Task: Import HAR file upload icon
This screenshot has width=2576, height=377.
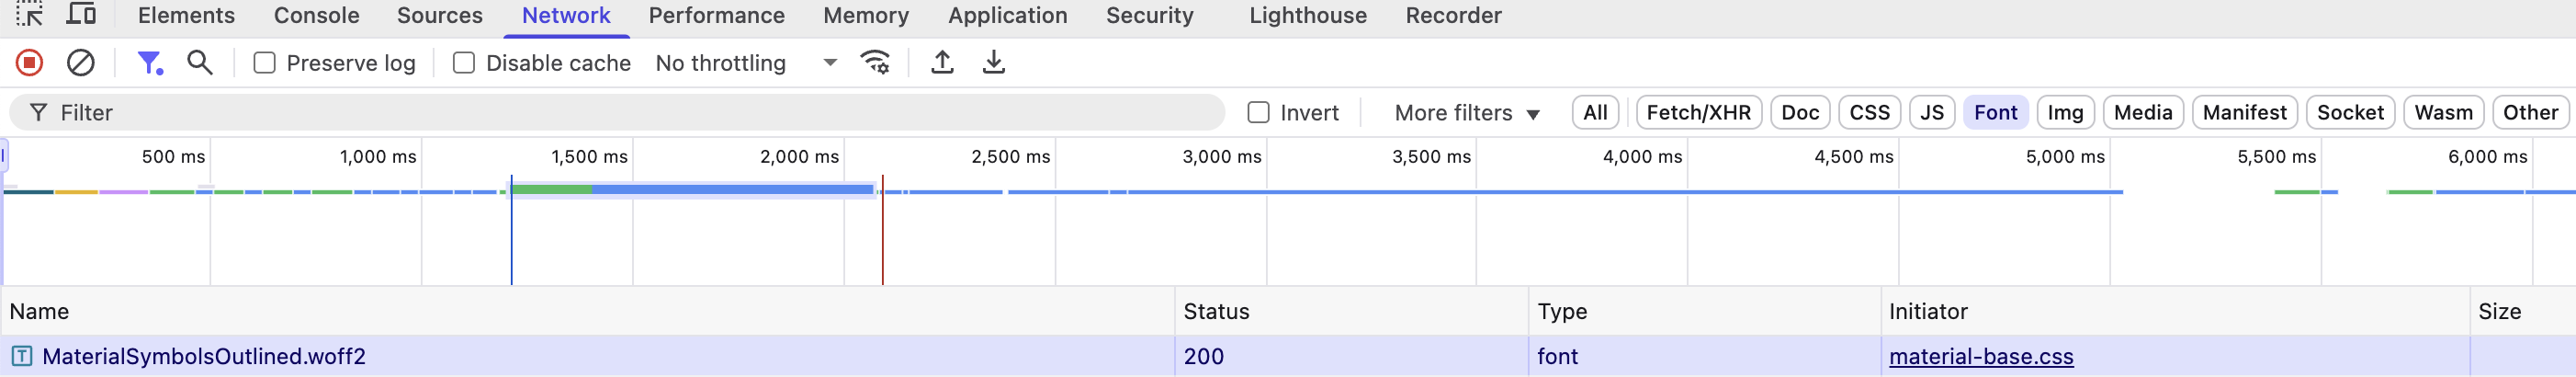Action: click(x=942, y=63)
